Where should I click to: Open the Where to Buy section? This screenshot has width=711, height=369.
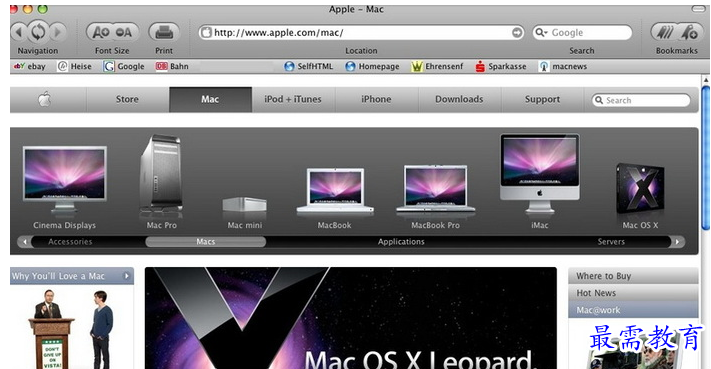pos(633,276)
